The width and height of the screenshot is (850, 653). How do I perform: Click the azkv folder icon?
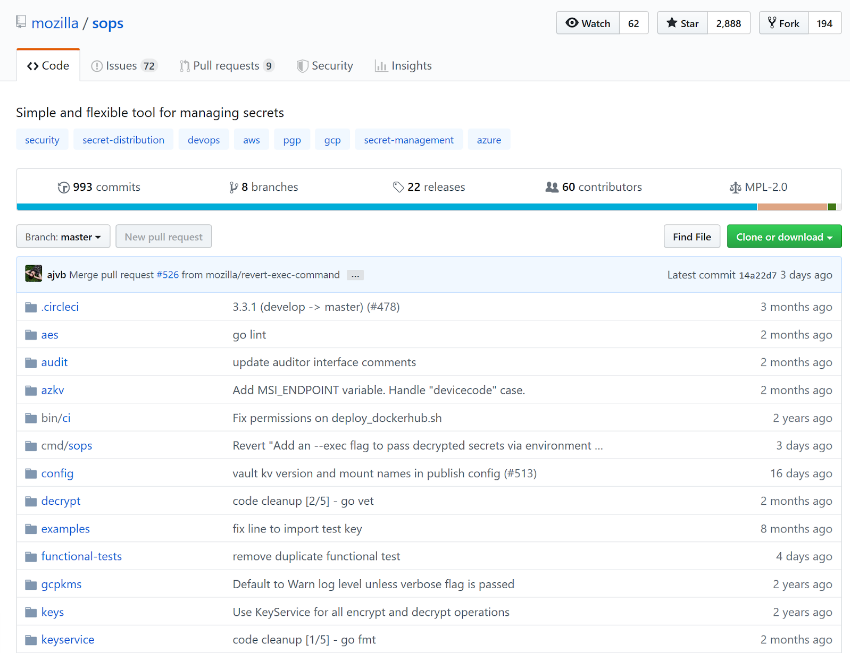[x=31, y=390]
